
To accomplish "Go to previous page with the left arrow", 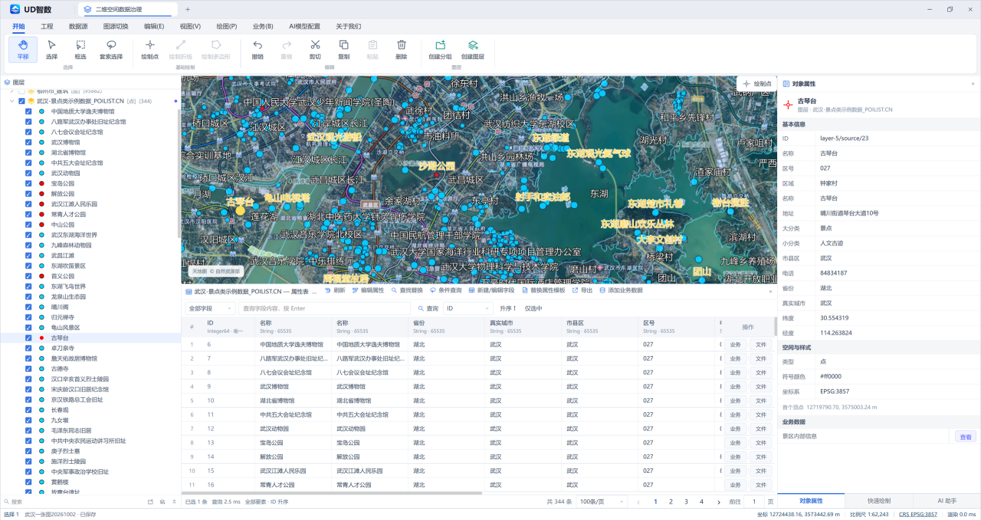I will pos(638,502).
